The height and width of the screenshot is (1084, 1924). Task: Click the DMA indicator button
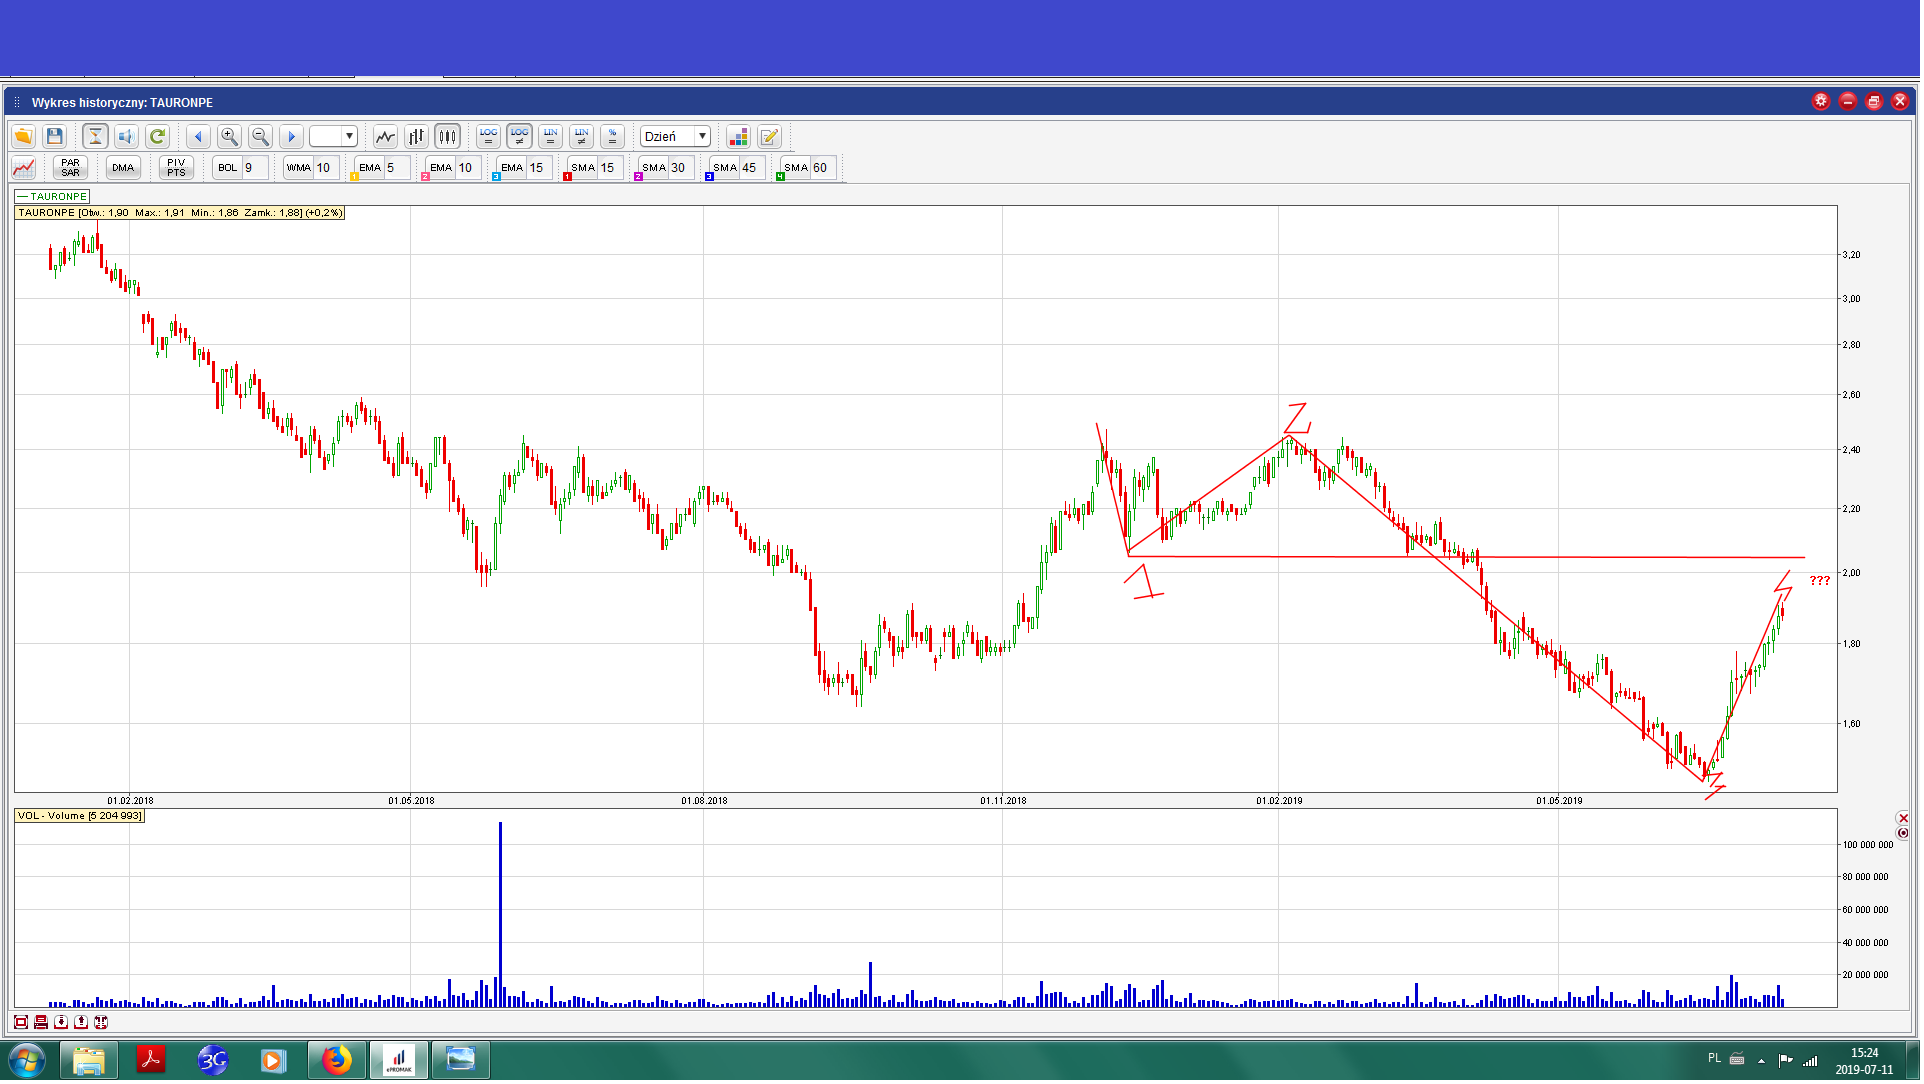123,168
